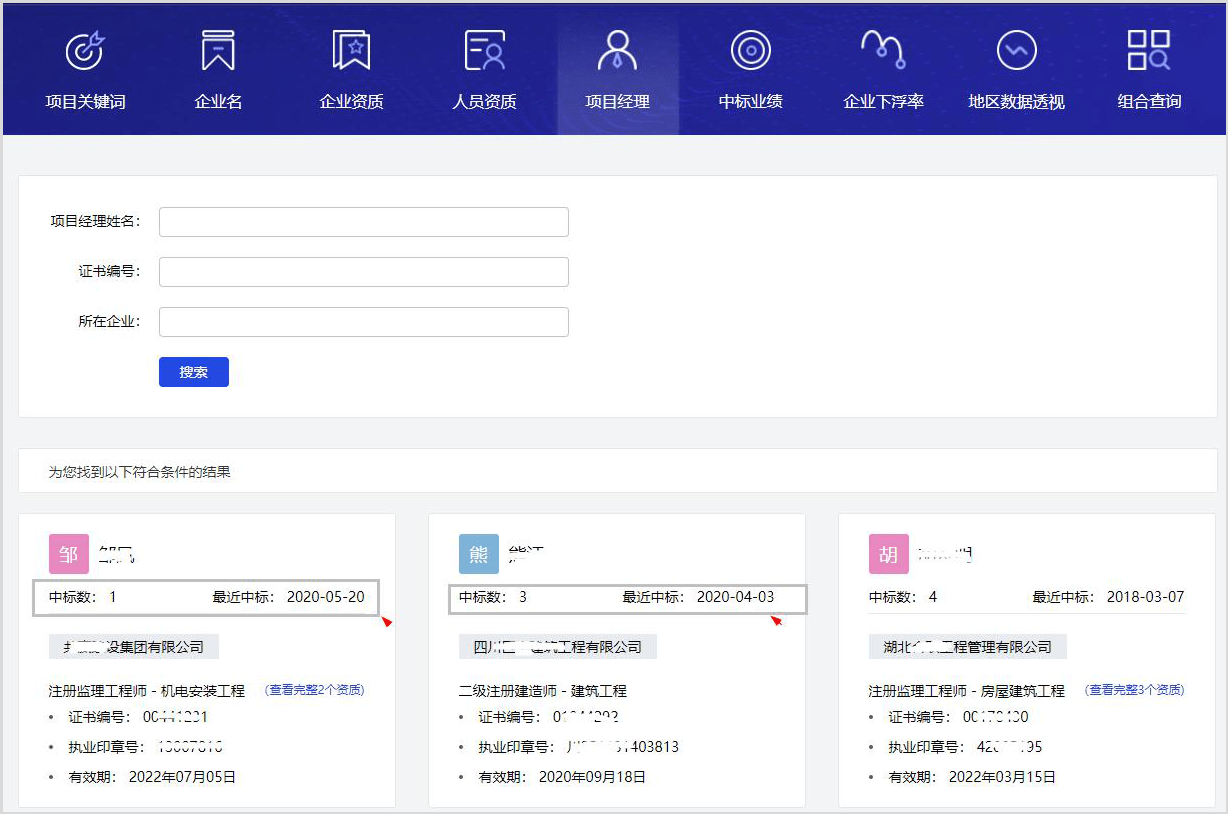Select the 地区数据透视 tab
The width and height of the screenshot is (1228, 814).
coord(1016,70)
